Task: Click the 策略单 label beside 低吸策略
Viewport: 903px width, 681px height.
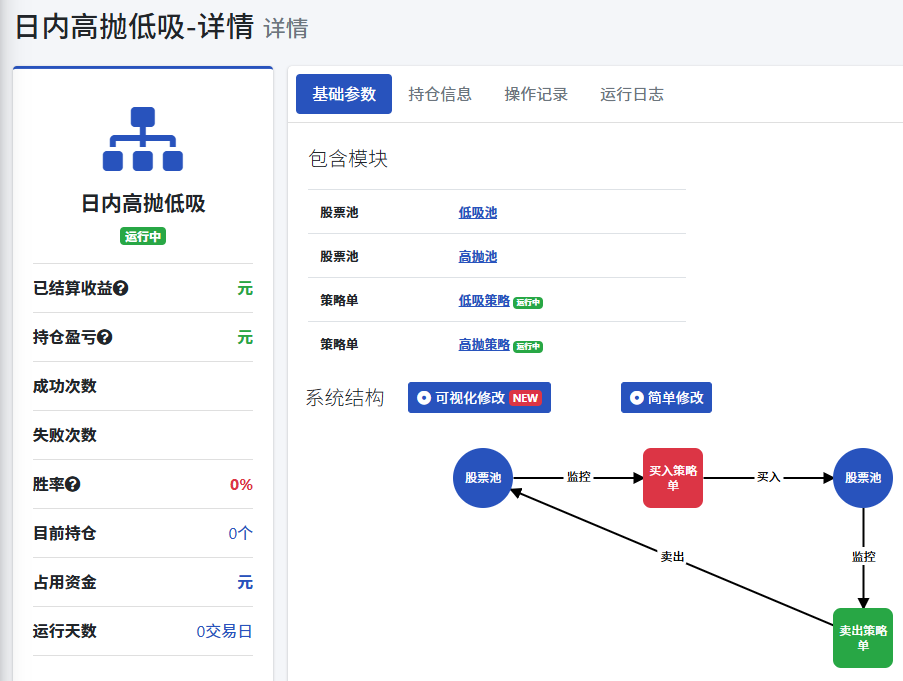Action: click(x=339, y=300)
